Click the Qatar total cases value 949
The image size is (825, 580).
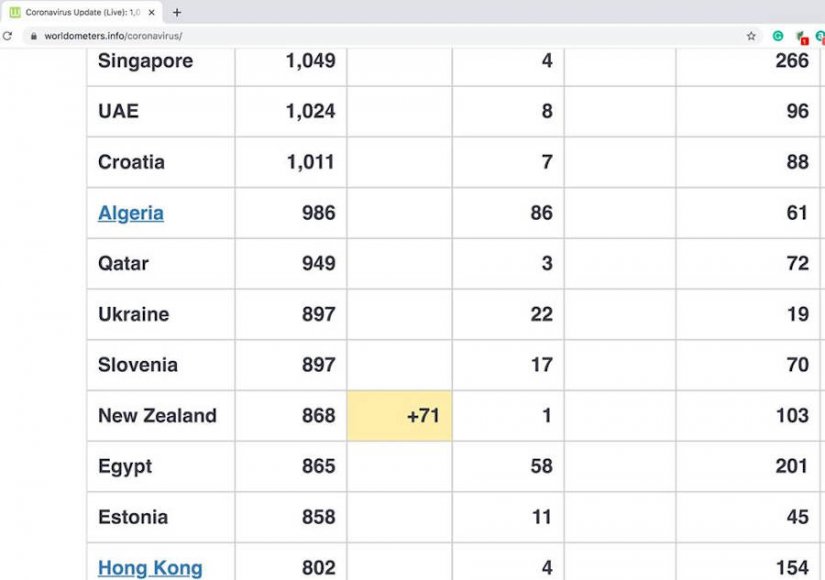[x=318, y=264]
